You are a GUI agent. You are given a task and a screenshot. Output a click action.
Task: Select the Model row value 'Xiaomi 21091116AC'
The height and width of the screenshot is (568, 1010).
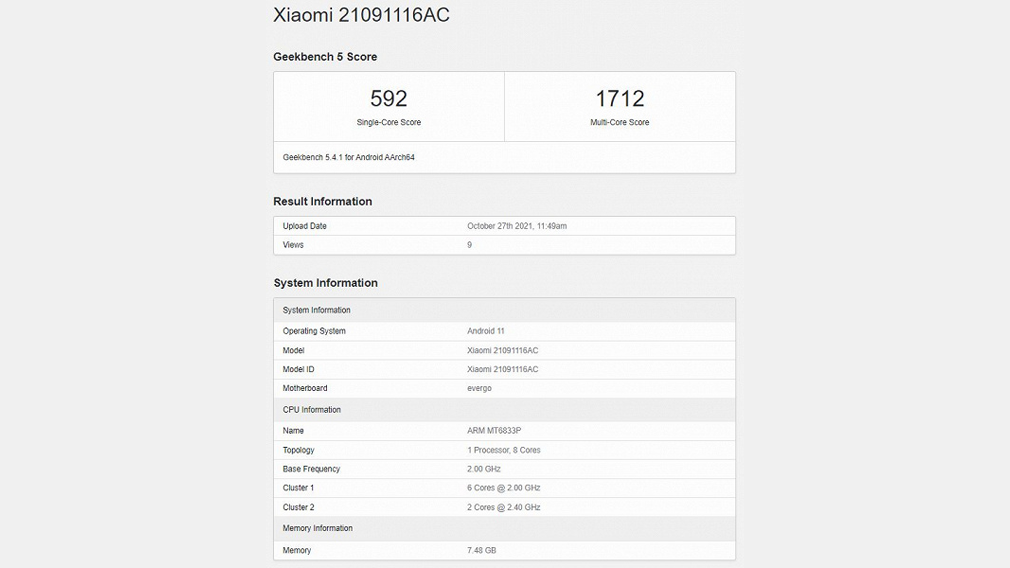502,350
